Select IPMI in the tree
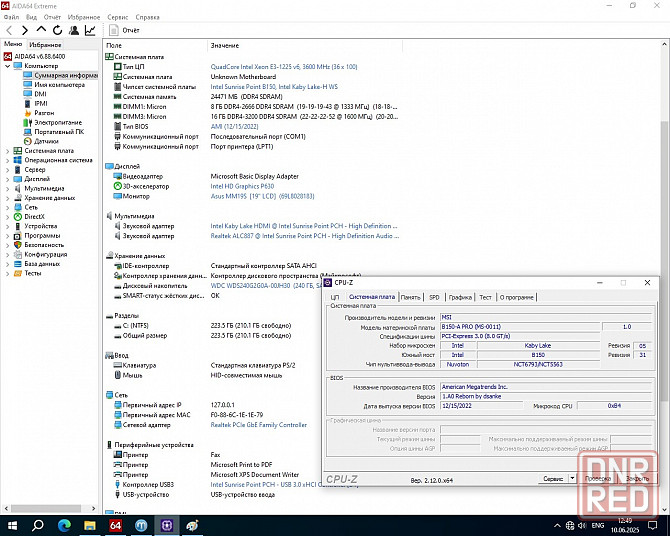The height and width of the screenshot is (536, 670). pos(41,103)
